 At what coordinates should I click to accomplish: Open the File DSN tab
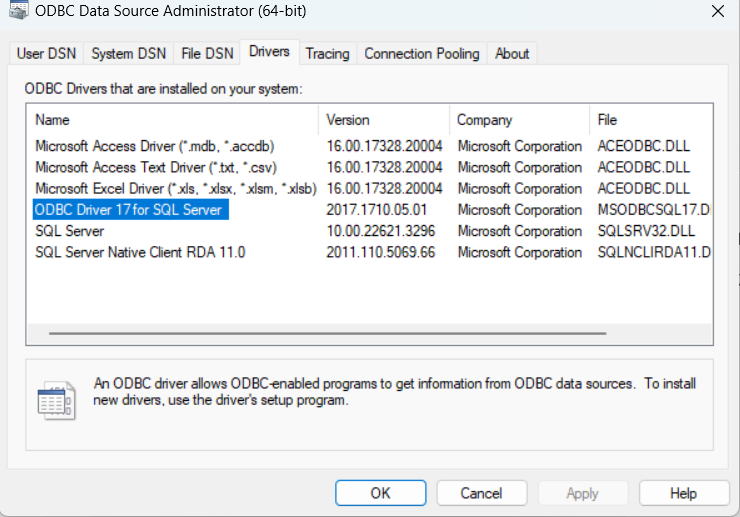(207, 53)
